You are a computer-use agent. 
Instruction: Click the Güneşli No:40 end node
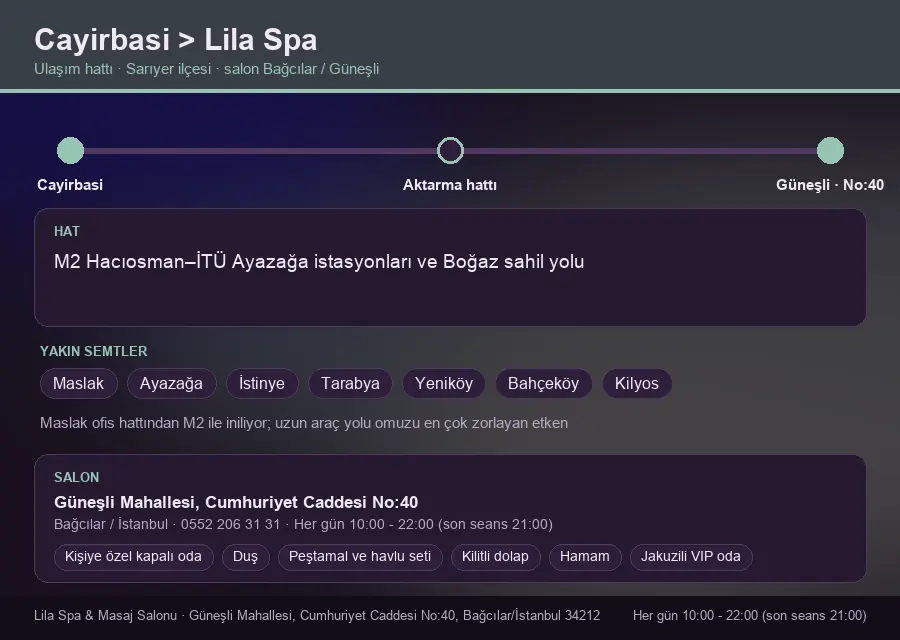830,150
